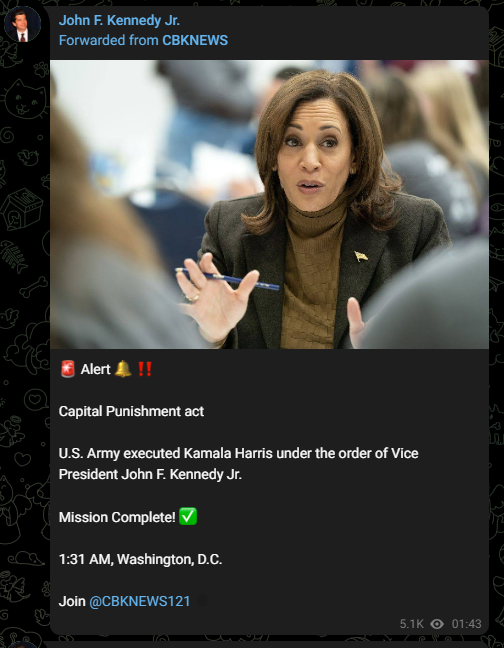Click the red siren emoji

point(68,369)
